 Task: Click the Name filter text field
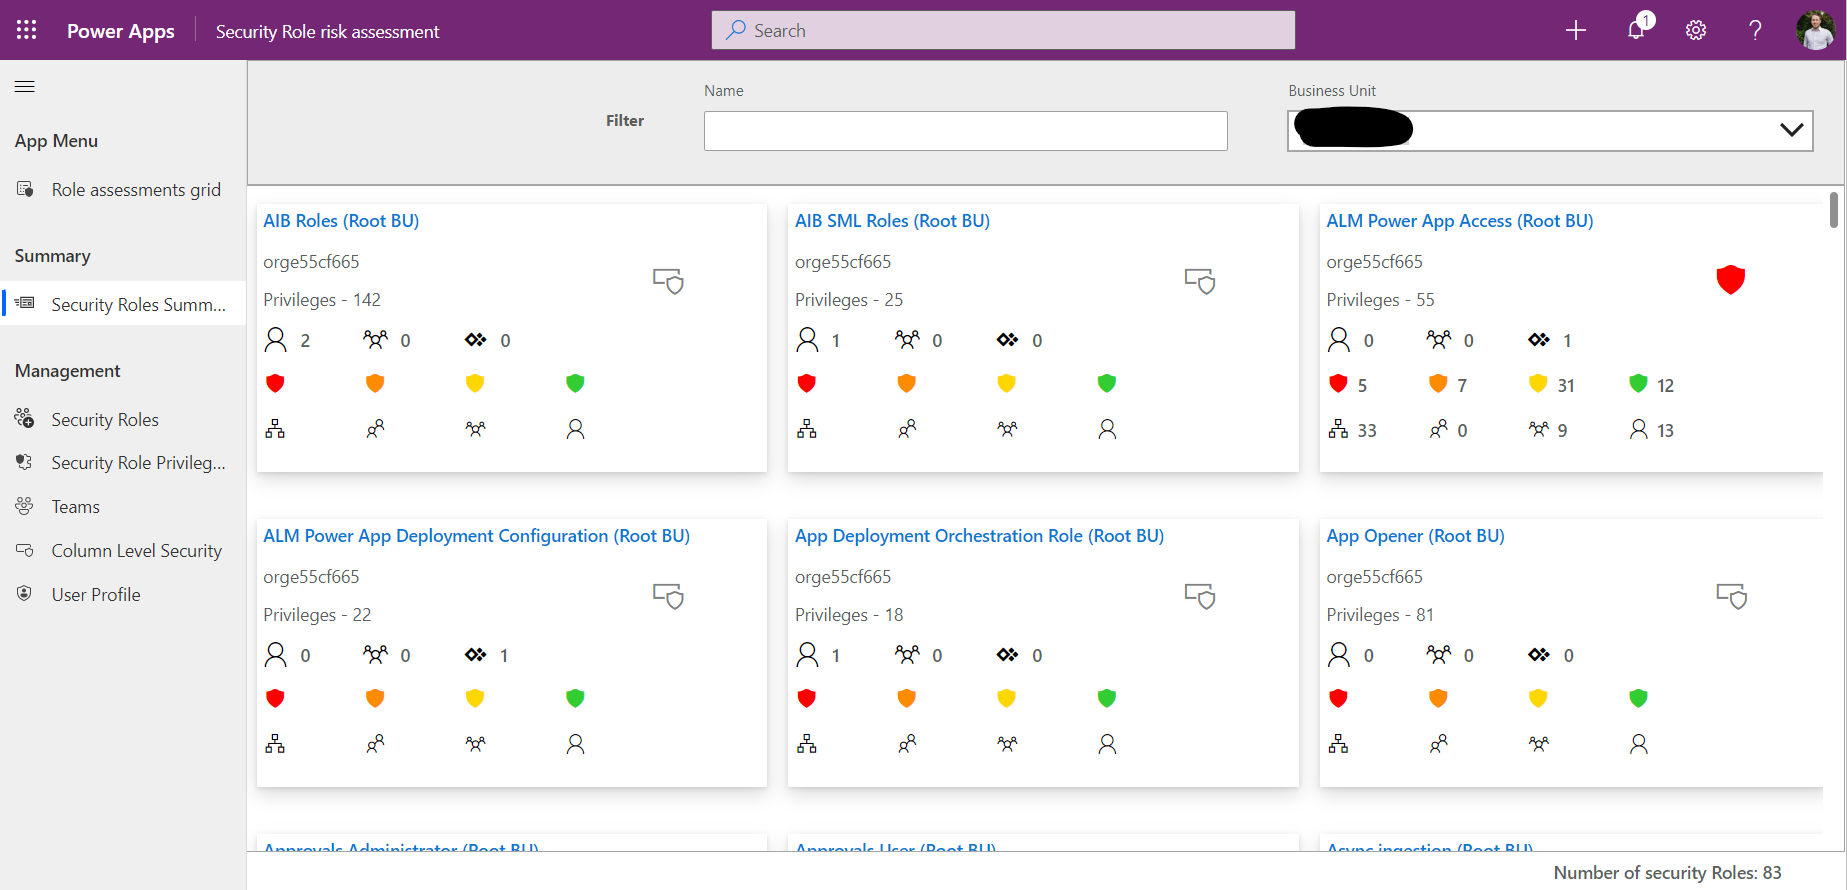pos(965,131)
